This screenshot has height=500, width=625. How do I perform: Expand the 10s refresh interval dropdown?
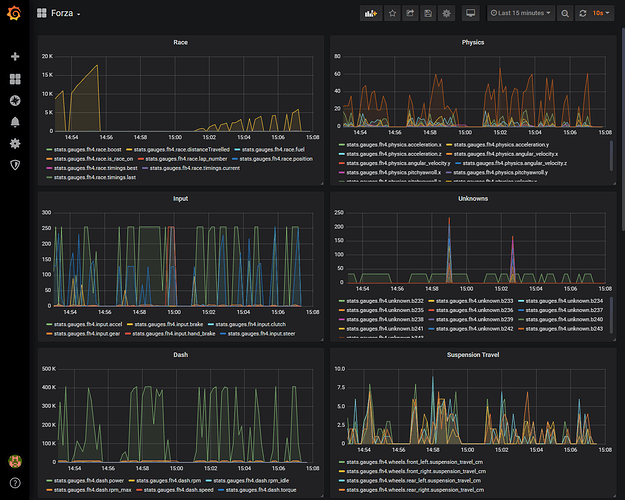click(x=601, y=13)
